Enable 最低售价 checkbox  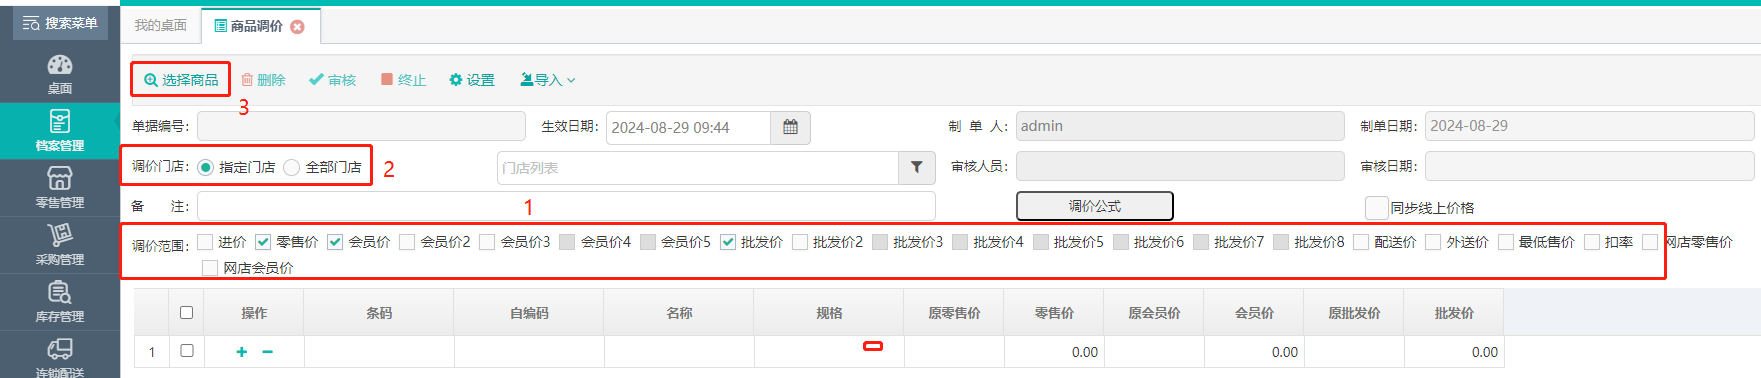pyautogui.click(x=1506, y=242)
